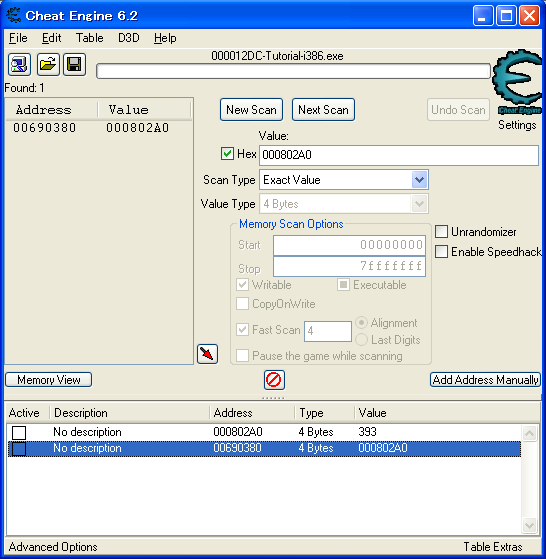Screen dimensions: 546x559
Task: Open the Table menu
Action: click(89, 38)
